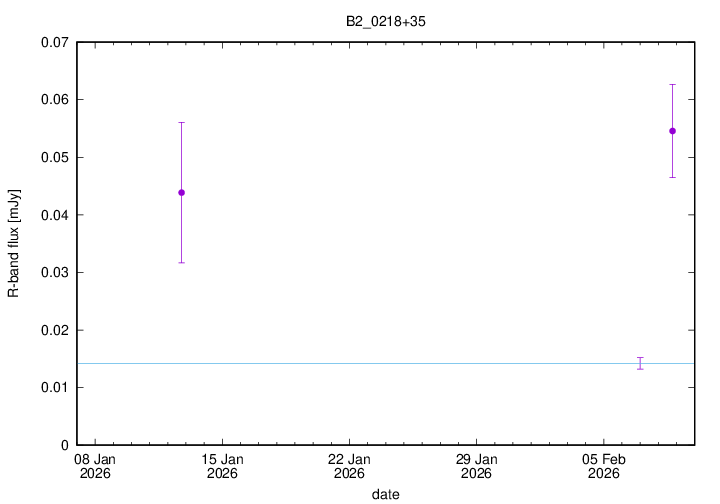Click the 0.02 y-axis tick label

click(52, 330)
